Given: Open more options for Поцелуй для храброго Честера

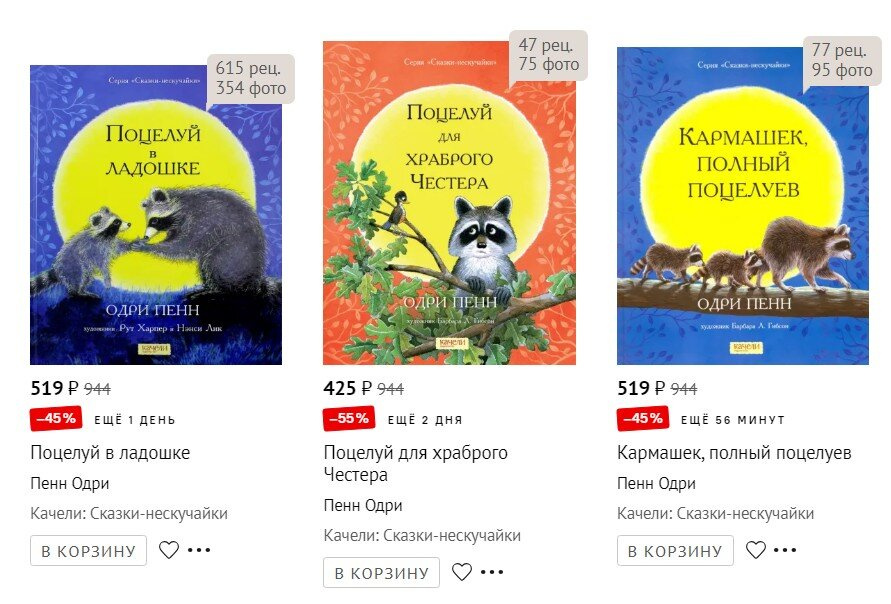Looking at the screenshot, I should (x=492, y=572).
